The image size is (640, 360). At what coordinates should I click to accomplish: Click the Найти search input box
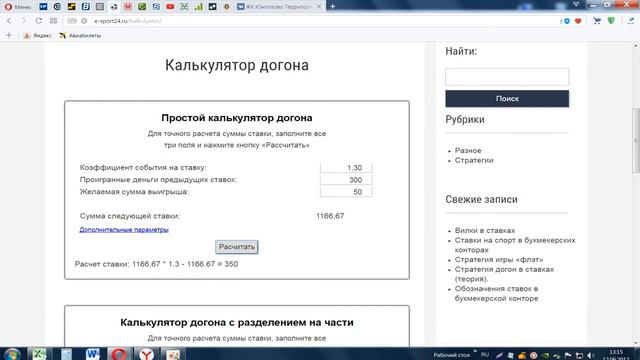click(x=507, y=77)
